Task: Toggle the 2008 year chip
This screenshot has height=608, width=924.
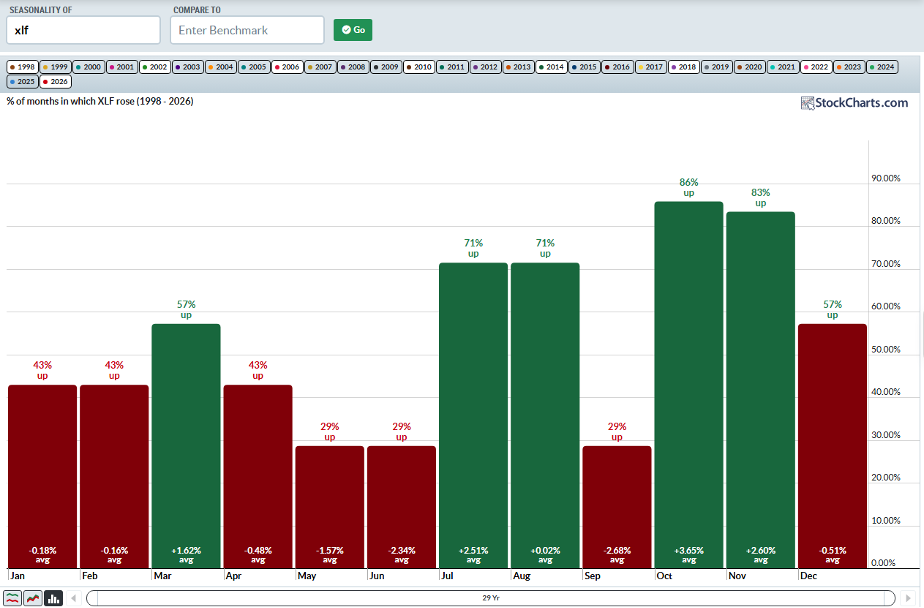Action: [x=352, y=67]
